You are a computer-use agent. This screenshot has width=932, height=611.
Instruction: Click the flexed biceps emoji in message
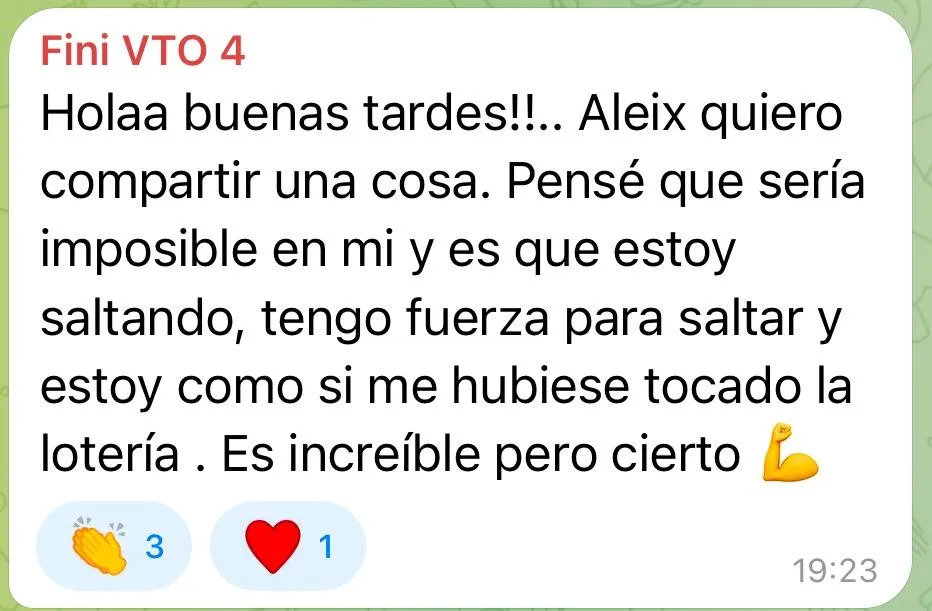[x=790, y=452]
